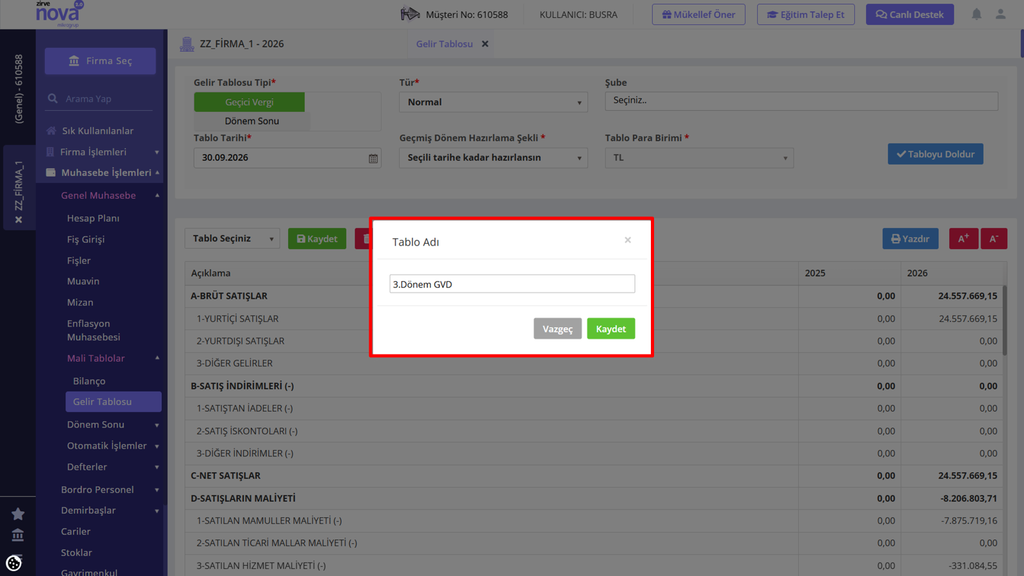
Task: Open Bilanço in Mali Tablolar menu
Action: point(89,381)
